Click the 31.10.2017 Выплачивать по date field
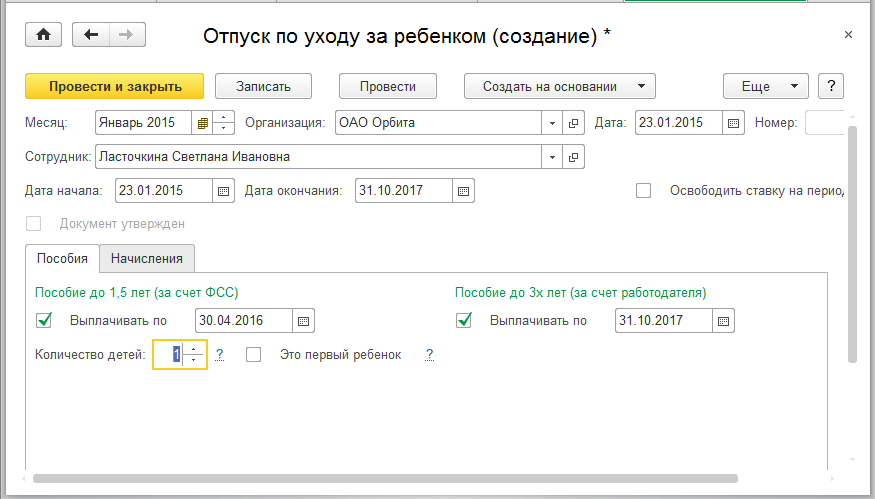 click(x=664, y=321)
